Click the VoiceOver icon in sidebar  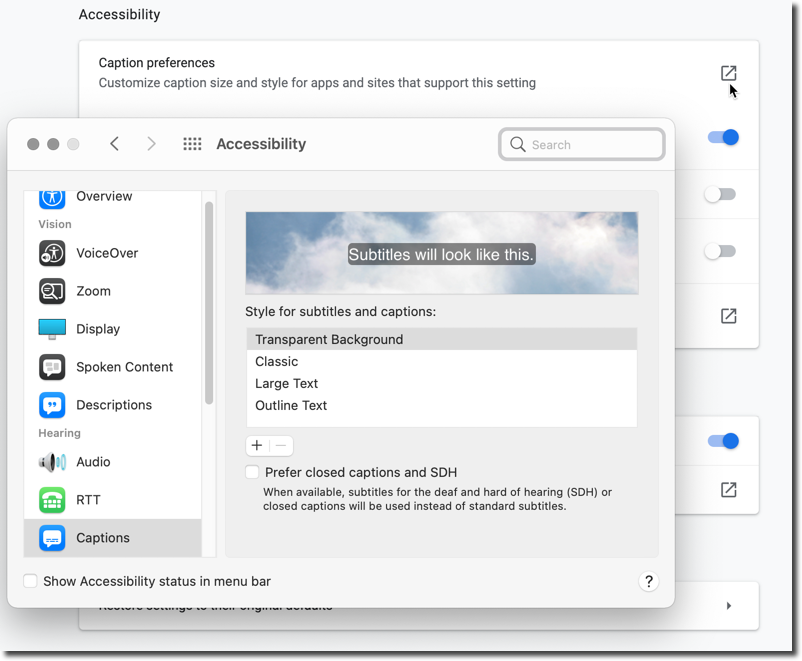pyautogui.click(x=52, y=253)
